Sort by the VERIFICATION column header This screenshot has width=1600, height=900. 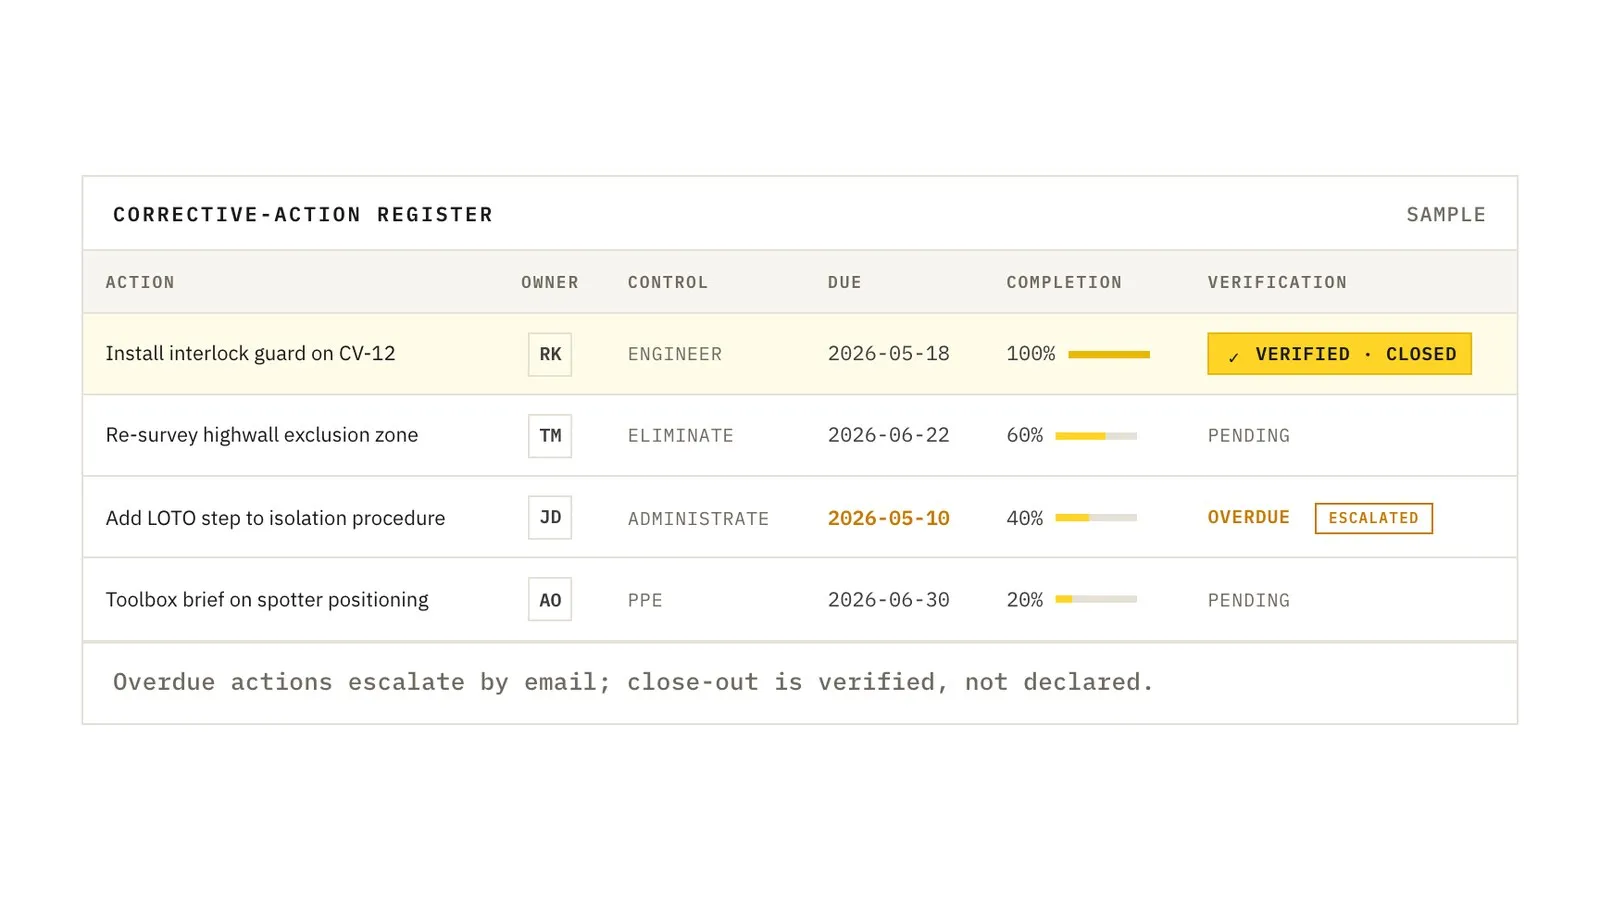(x=1277, y=282)
